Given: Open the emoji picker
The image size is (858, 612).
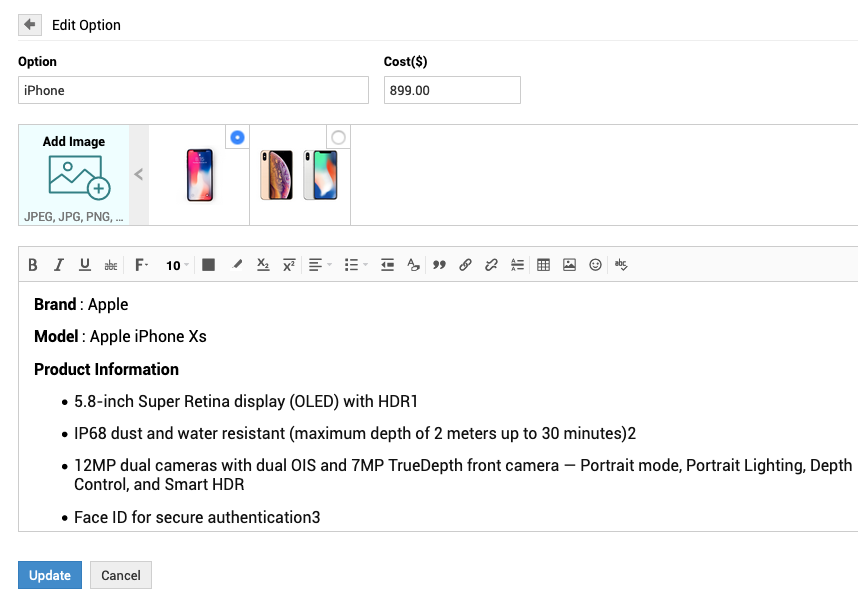Looking at the screenshot, I should [595, 265].
